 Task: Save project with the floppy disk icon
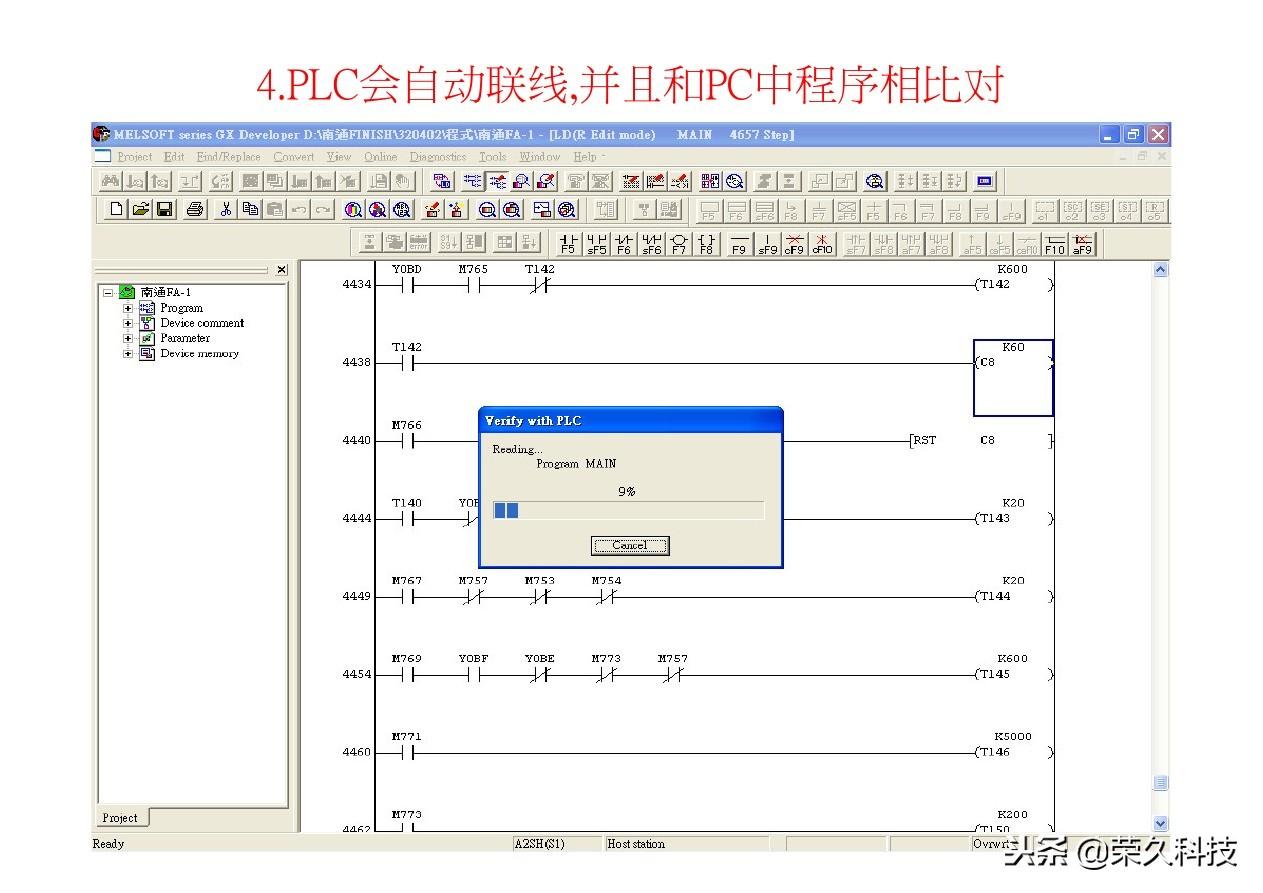(x=164, y=209)
